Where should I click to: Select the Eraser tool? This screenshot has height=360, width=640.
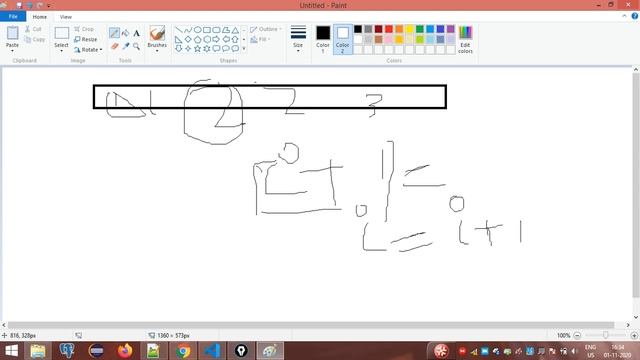[114, 46]
